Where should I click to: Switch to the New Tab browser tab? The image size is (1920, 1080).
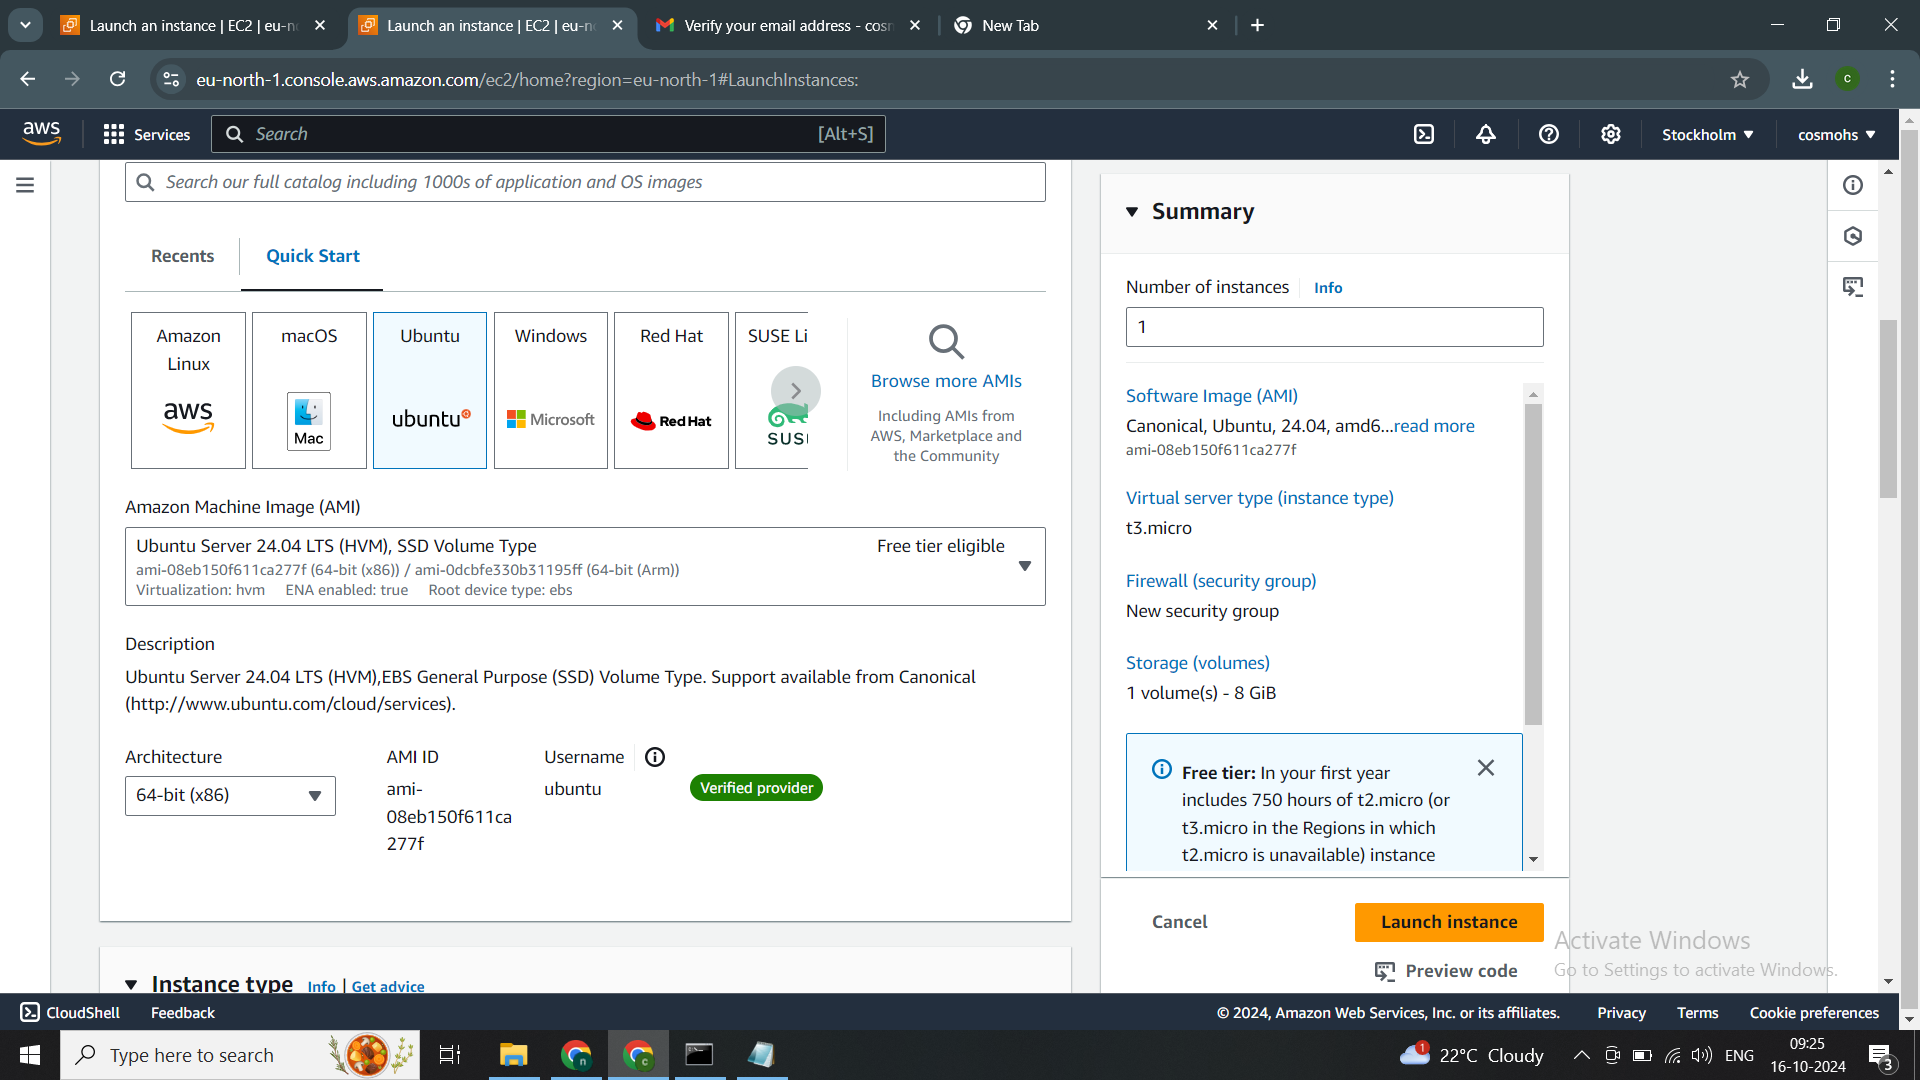point(1086,25)
